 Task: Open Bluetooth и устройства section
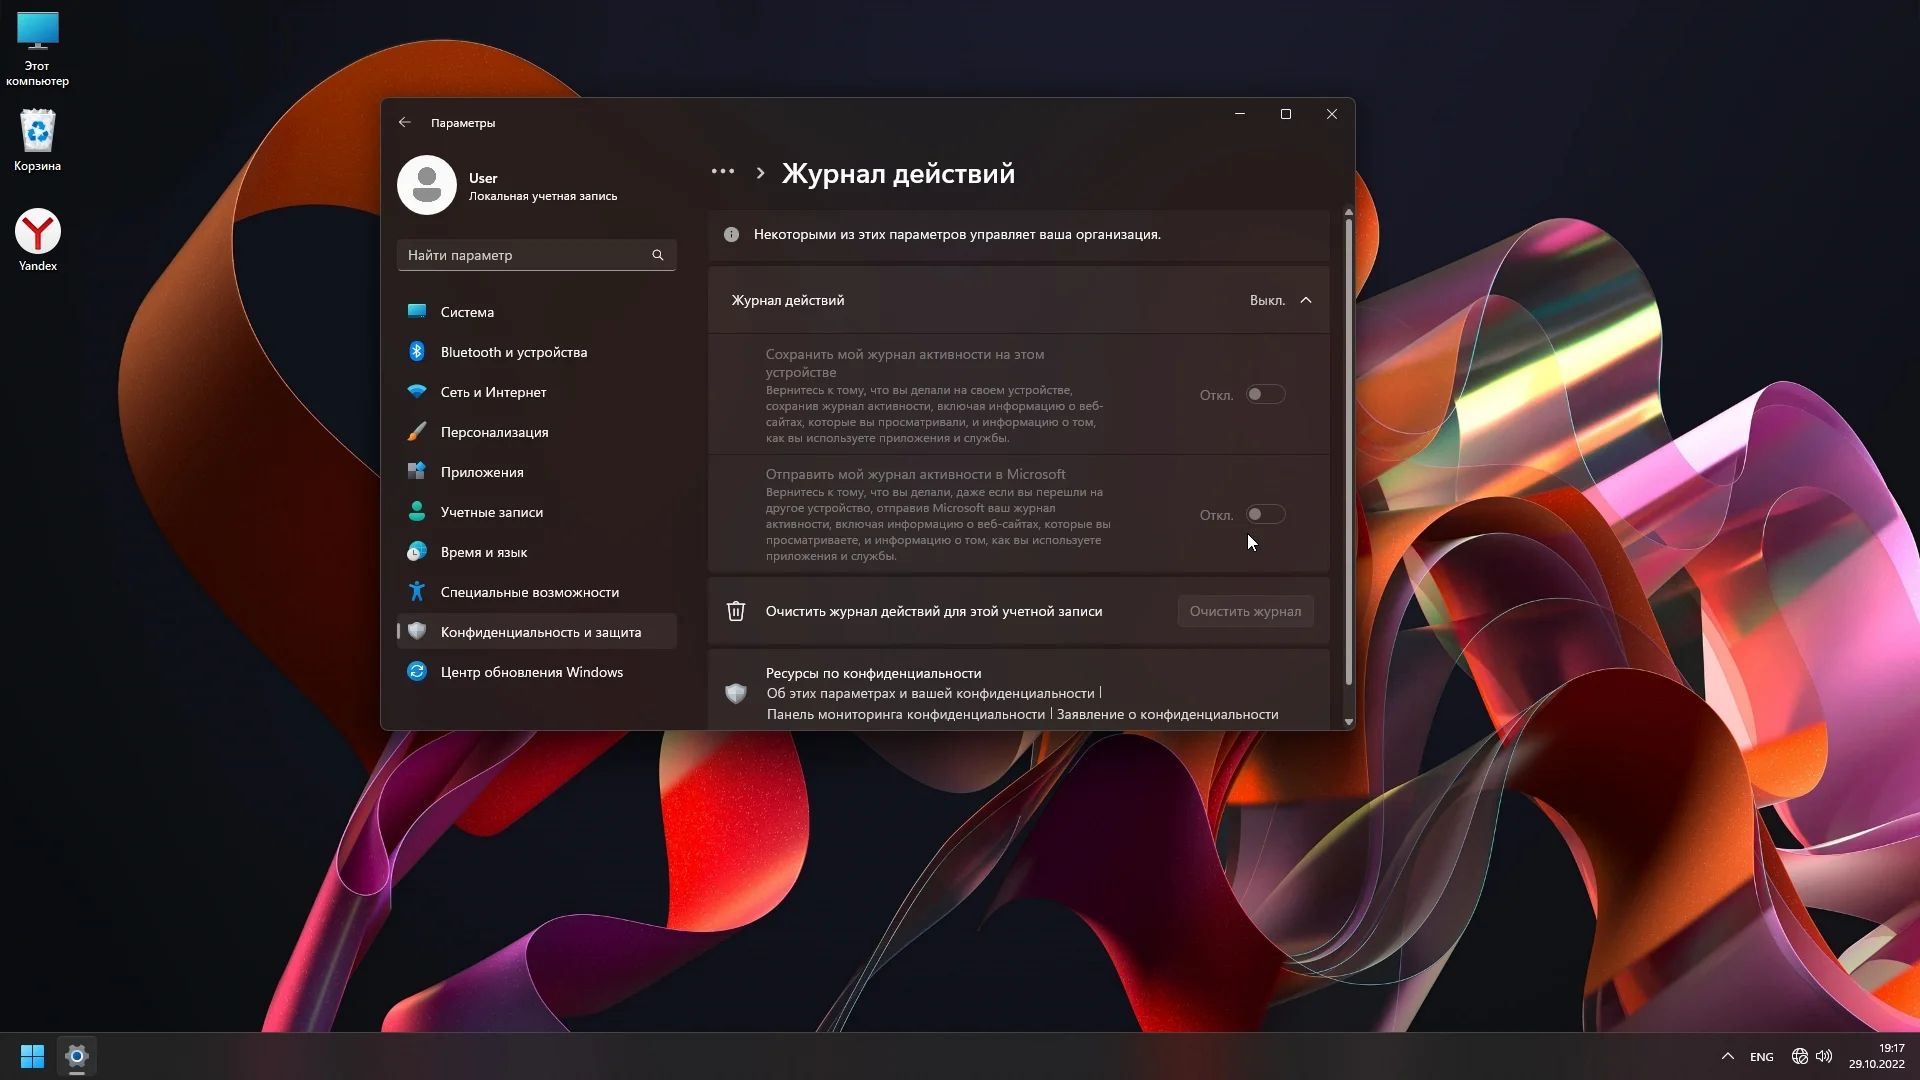click(513, 352)
